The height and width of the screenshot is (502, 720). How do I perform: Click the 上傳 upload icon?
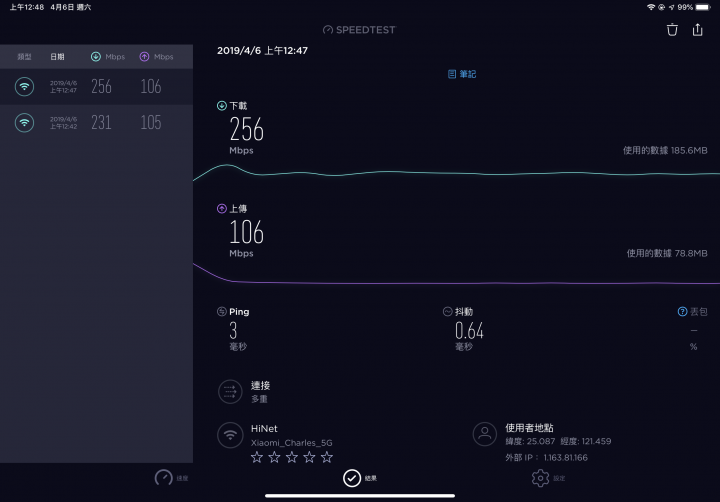[x=221, y=209]
